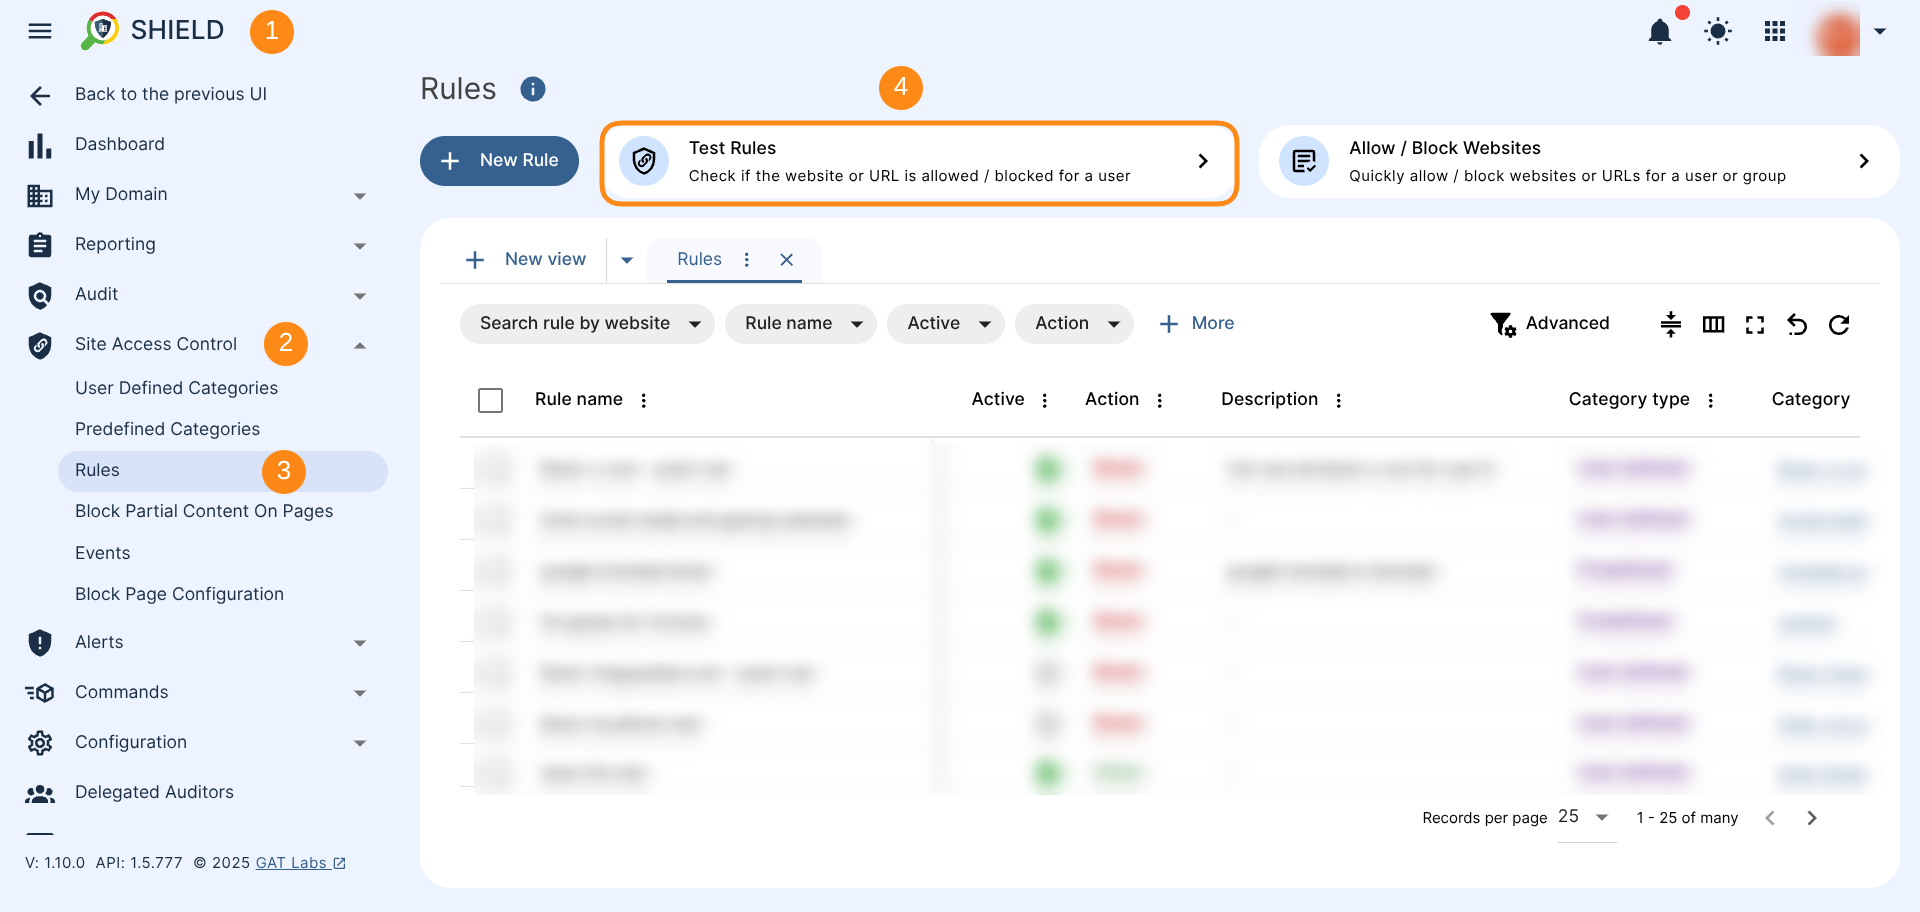1920x912 pixels.
Task: Expand the Reporting section
Action: tap(360, 246)
